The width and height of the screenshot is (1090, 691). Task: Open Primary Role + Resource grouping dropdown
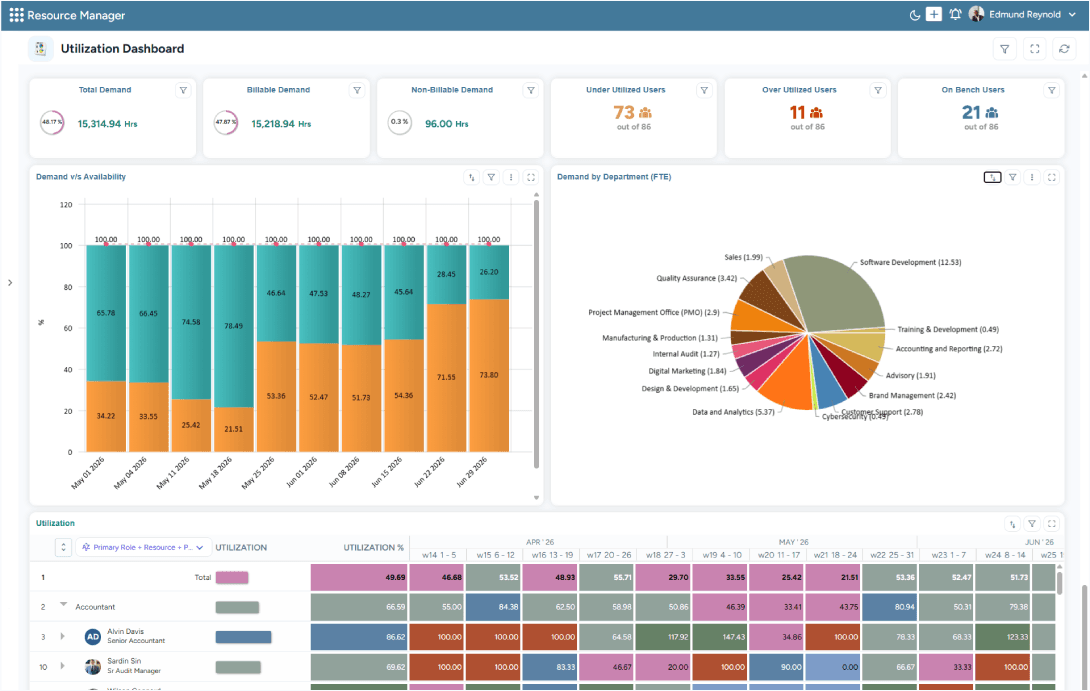143,547
